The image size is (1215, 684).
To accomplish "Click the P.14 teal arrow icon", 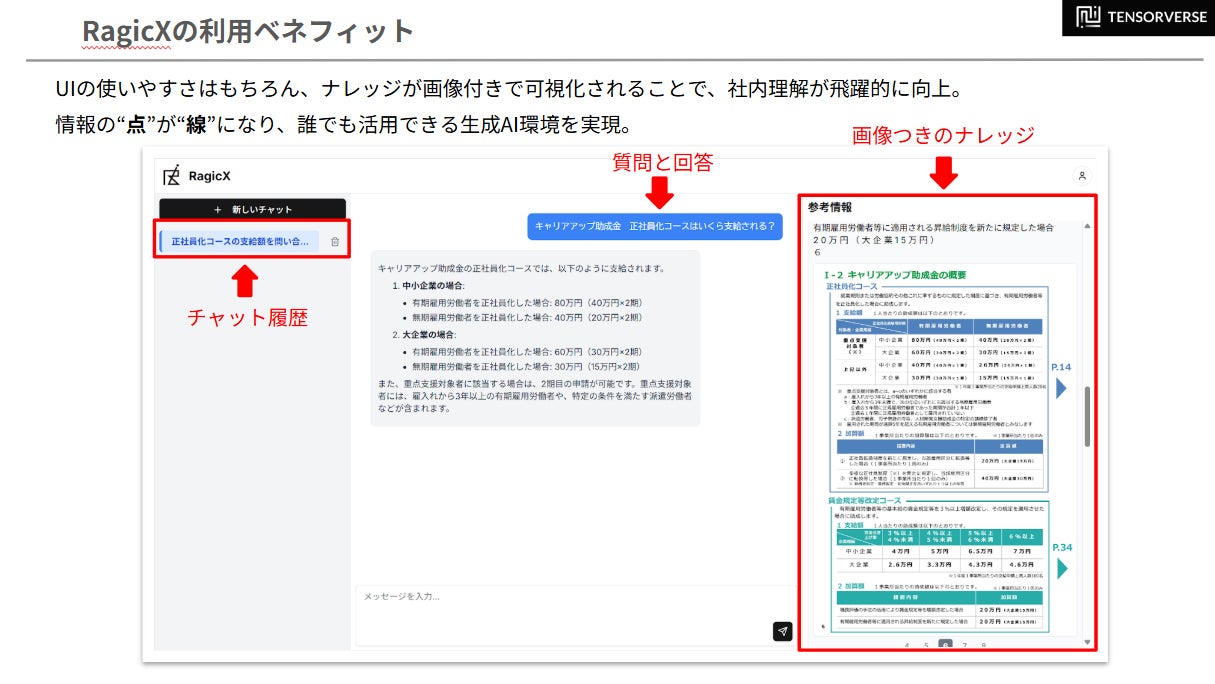I will coord(1061,387).
